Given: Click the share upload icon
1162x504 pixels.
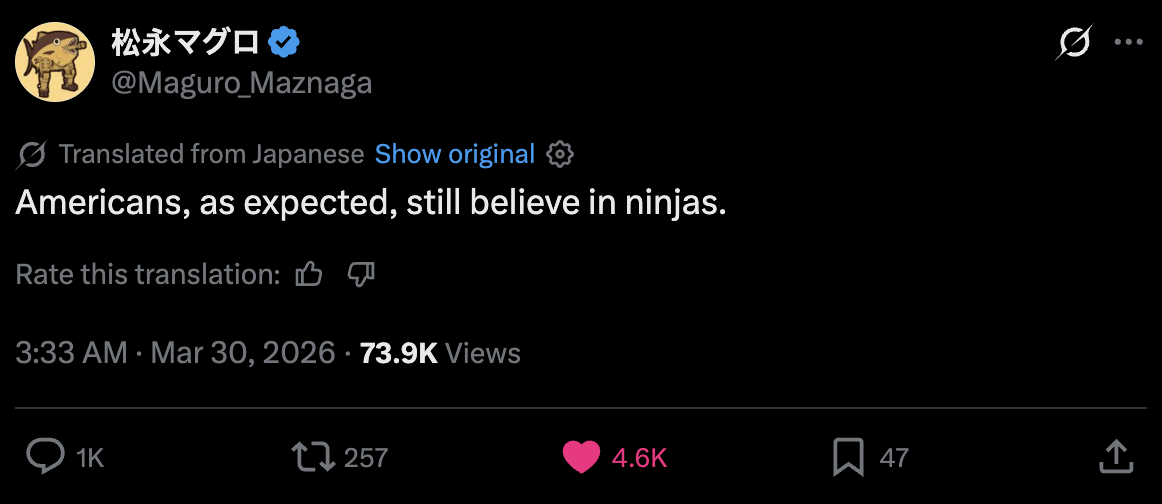Looking at the screenshot, I should point(1116,457).
